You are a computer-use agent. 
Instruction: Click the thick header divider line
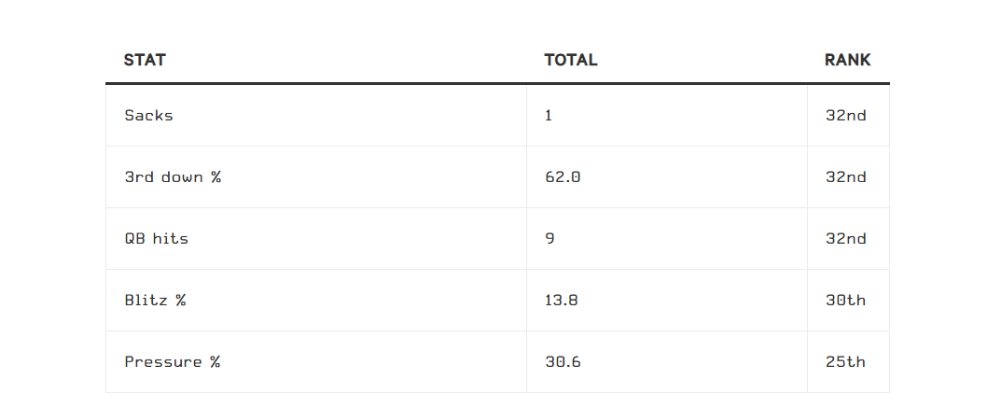[x=497, y=83]
